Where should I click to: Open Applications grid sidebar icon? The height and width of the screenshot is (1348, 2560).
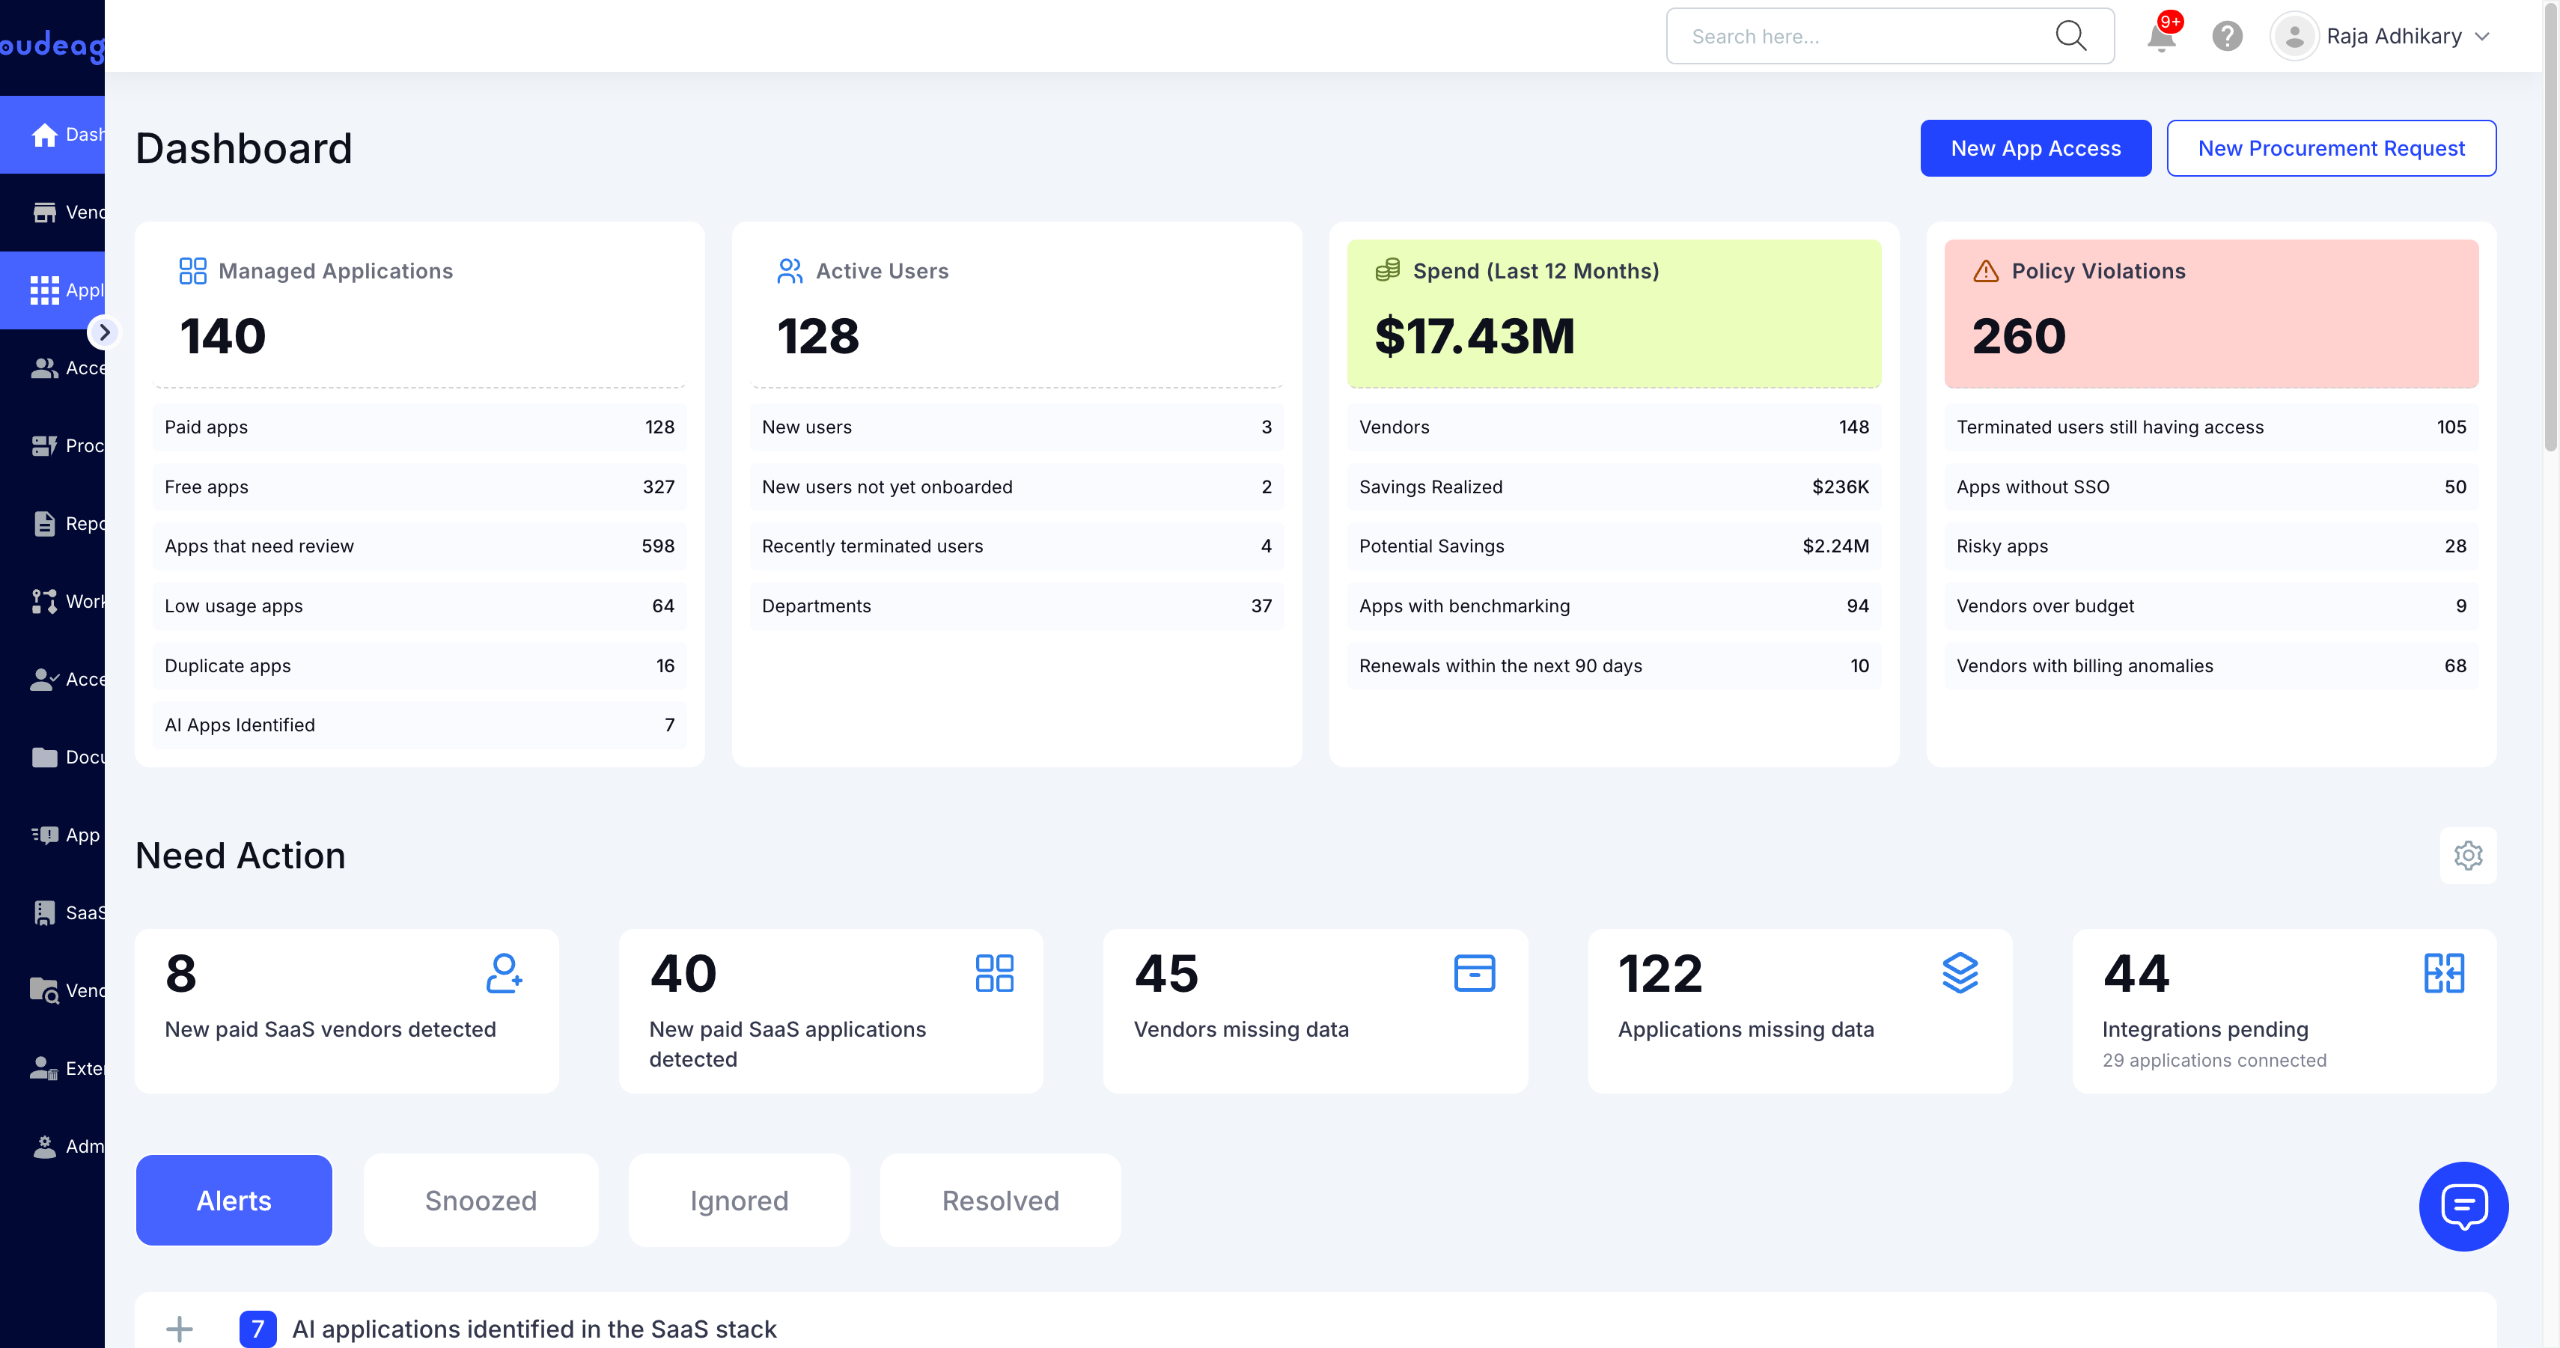point(44,290)
